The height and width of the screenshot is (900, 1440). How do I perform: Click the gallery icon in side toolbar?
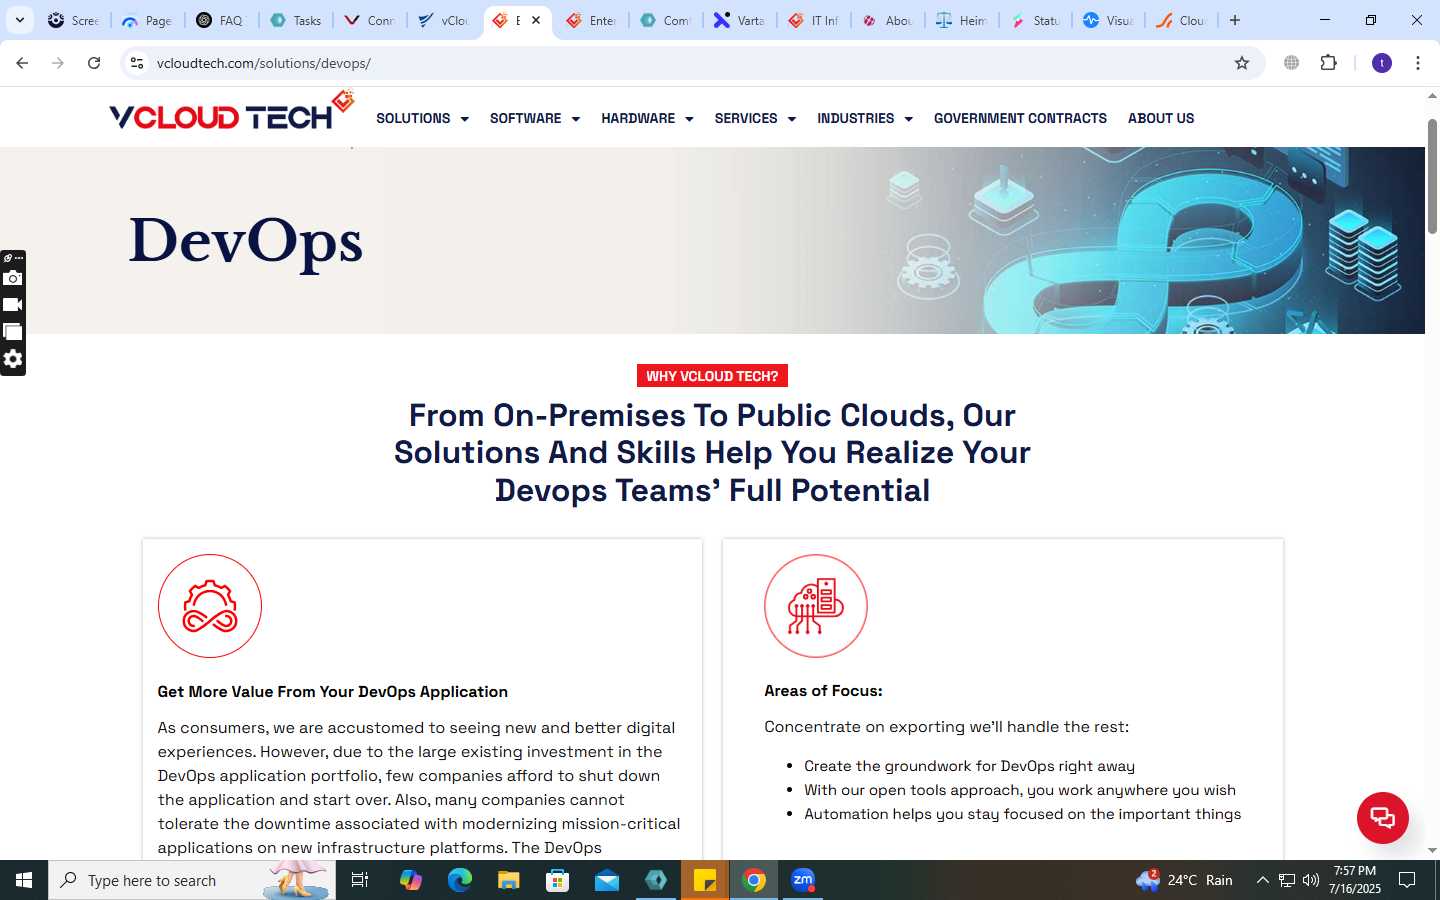click(13, 332)
